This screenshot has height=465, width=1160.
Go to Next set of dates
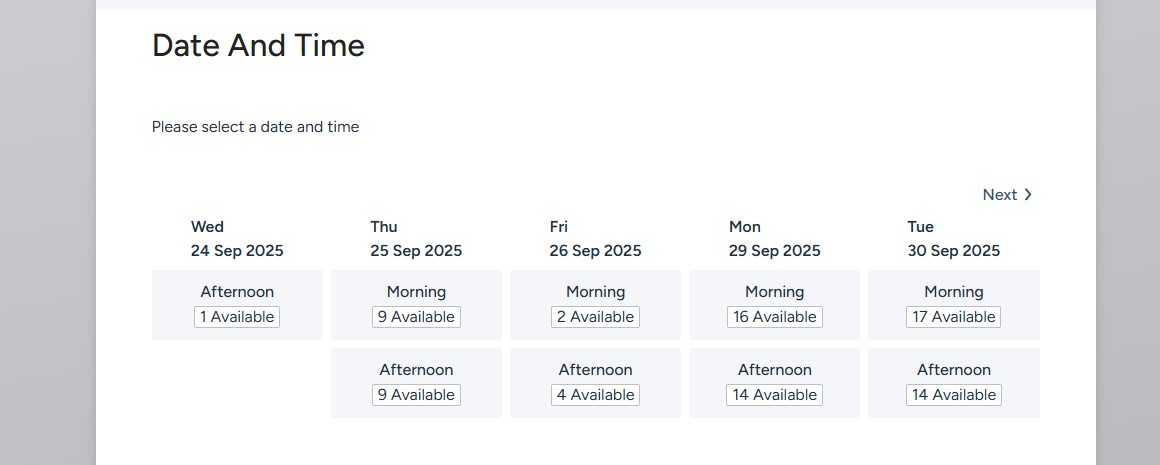1007,195
